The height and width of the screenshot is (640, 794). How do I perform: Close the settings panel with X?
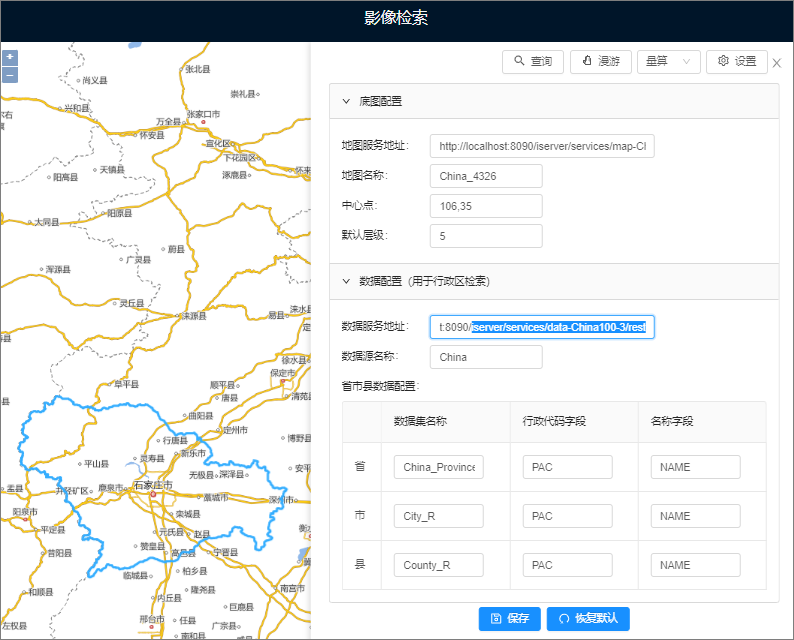point(777,63)
